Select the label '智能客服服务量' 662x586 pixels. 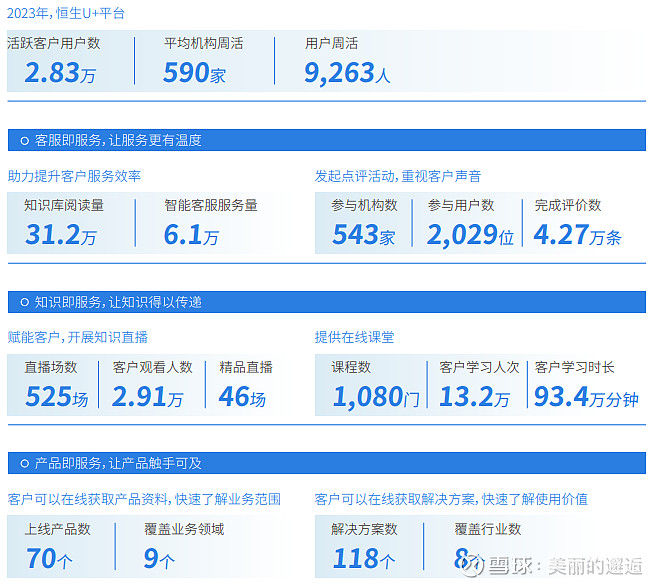click(x=211, y=205)
